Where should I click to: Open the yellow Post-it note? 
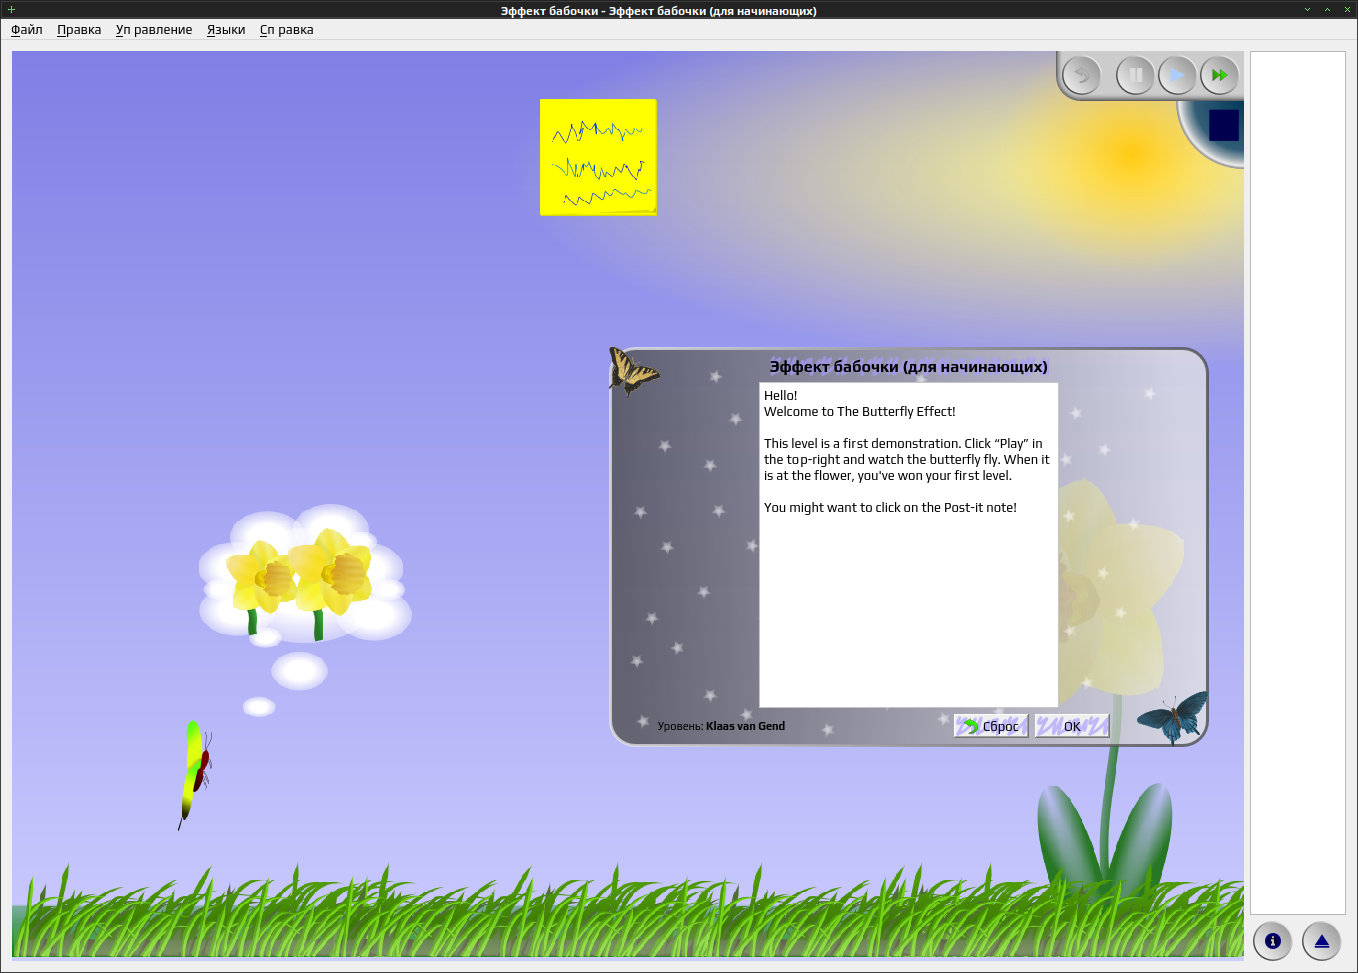598,156
